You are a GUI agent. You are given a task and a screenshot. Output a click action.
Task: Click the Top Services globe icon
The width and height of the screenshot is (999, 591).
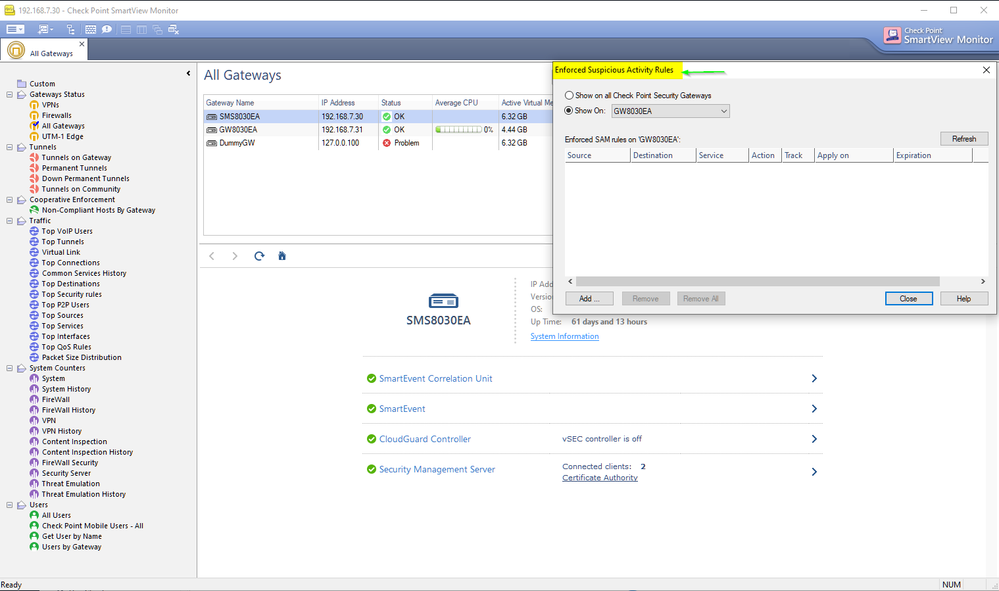34,325
